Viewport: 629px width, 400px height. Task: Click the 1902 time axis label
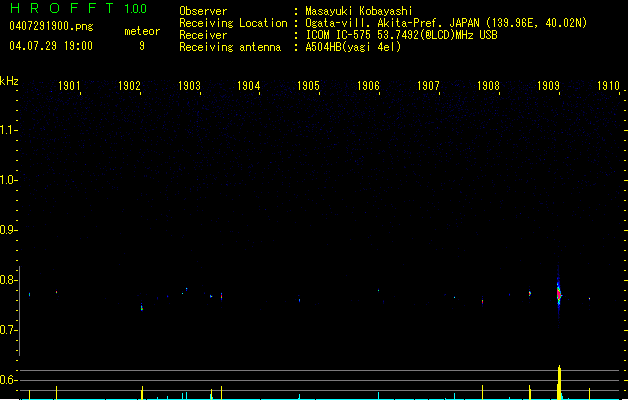click(x=129, y=86)
